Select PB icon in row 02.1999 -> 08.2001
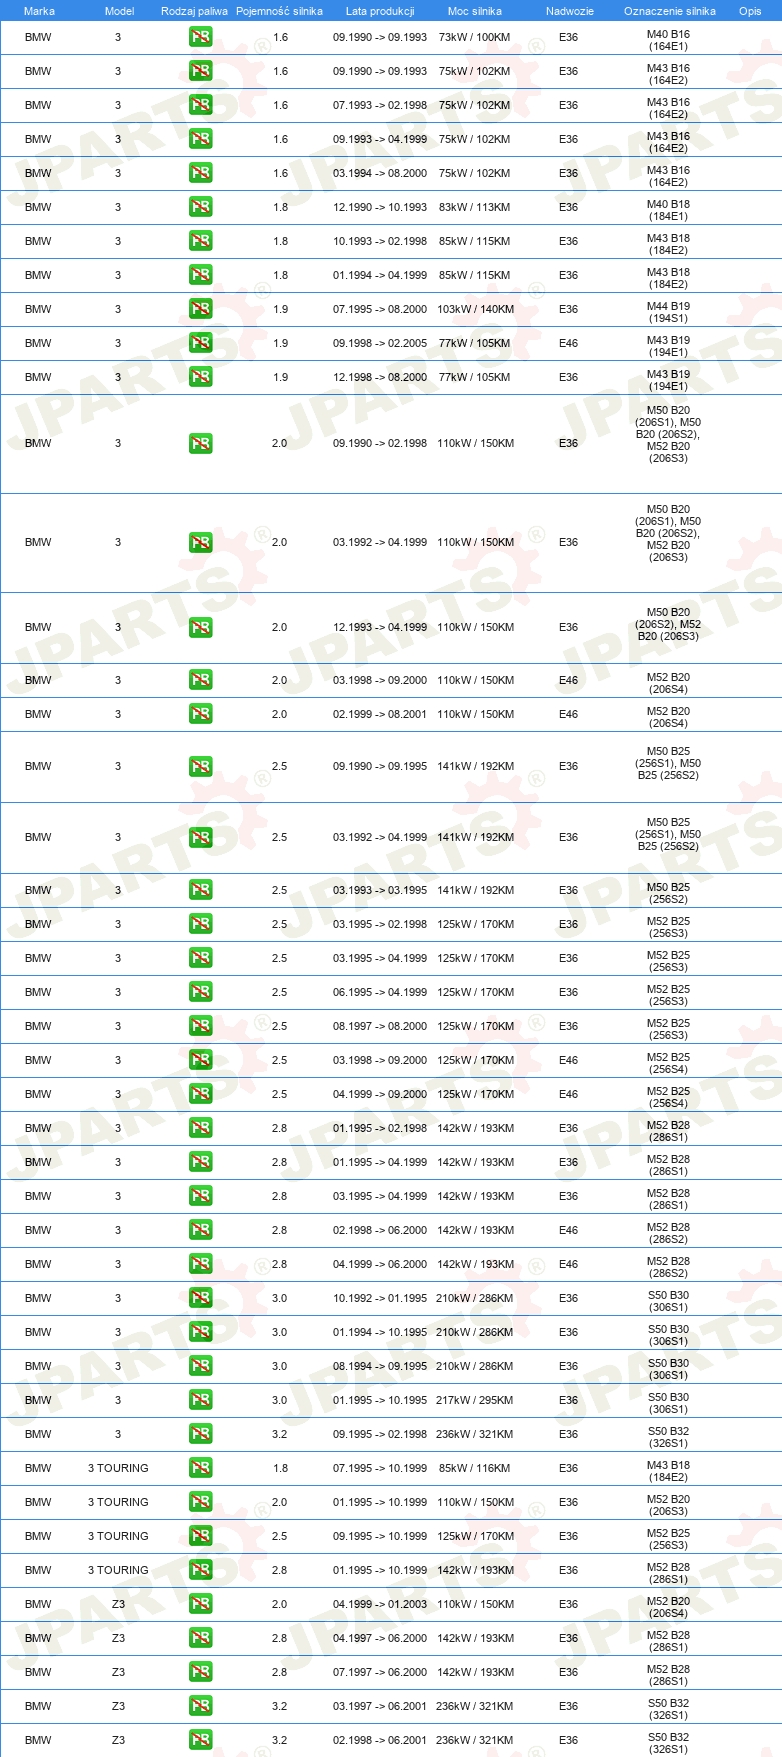782x1757 pixels. [200, 714]
